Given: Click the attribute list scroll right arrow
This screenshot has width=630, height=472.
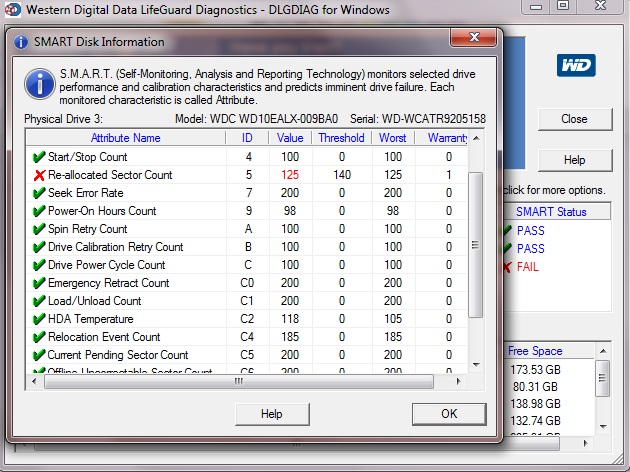Looking at the screenshot, I should pyautogui.click(x=459, y=381).
